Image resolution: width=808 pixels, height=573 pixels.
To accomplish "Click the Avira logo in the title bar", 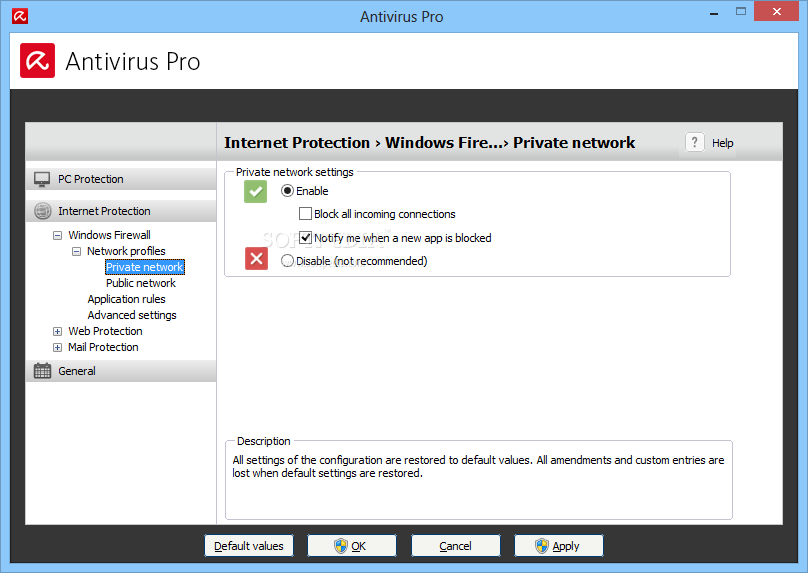I will (x=20, y=16).
